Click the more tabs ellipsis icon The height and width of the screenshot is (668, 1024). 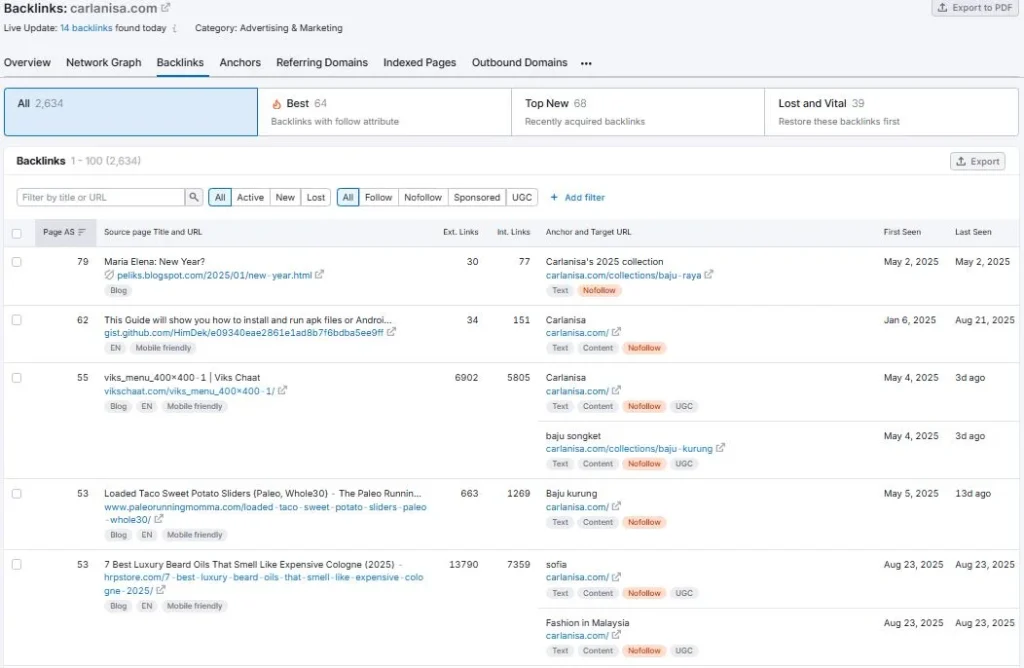(x=586, y=63)
